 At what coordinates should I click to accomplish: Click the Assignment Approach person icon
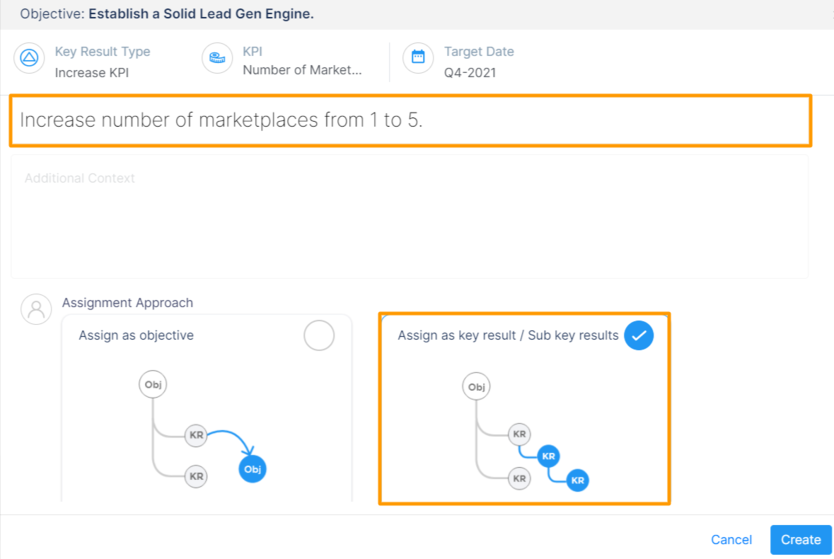pos(37,309)
